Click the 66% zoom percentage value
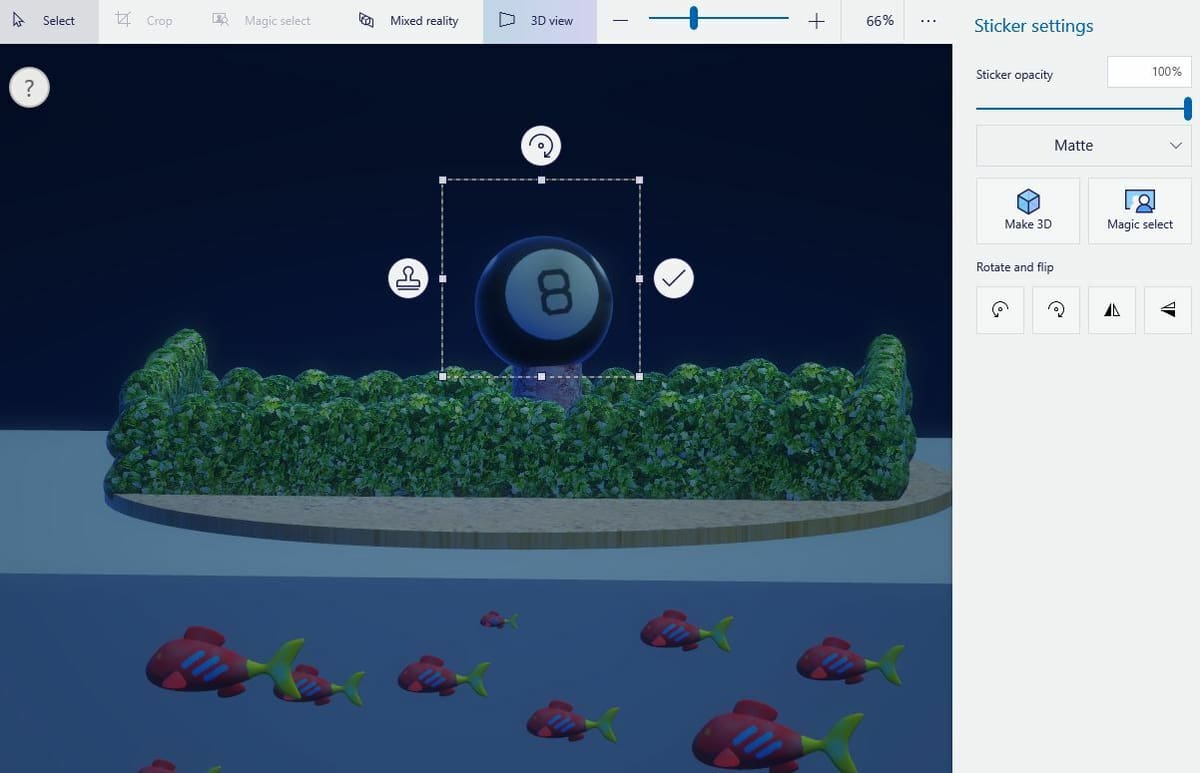The height and width of the screenshot is (773, 1200). point(880,20)
